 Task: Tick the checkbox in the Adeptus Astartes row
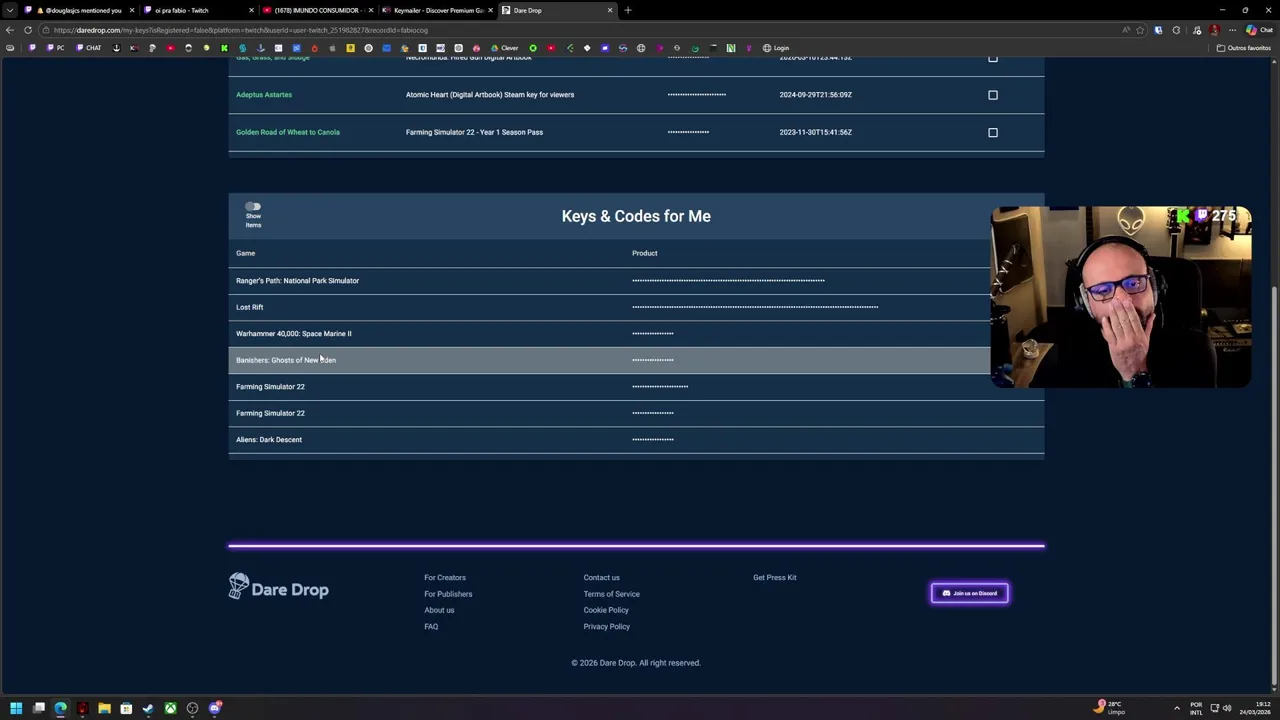tap(993, 95)
